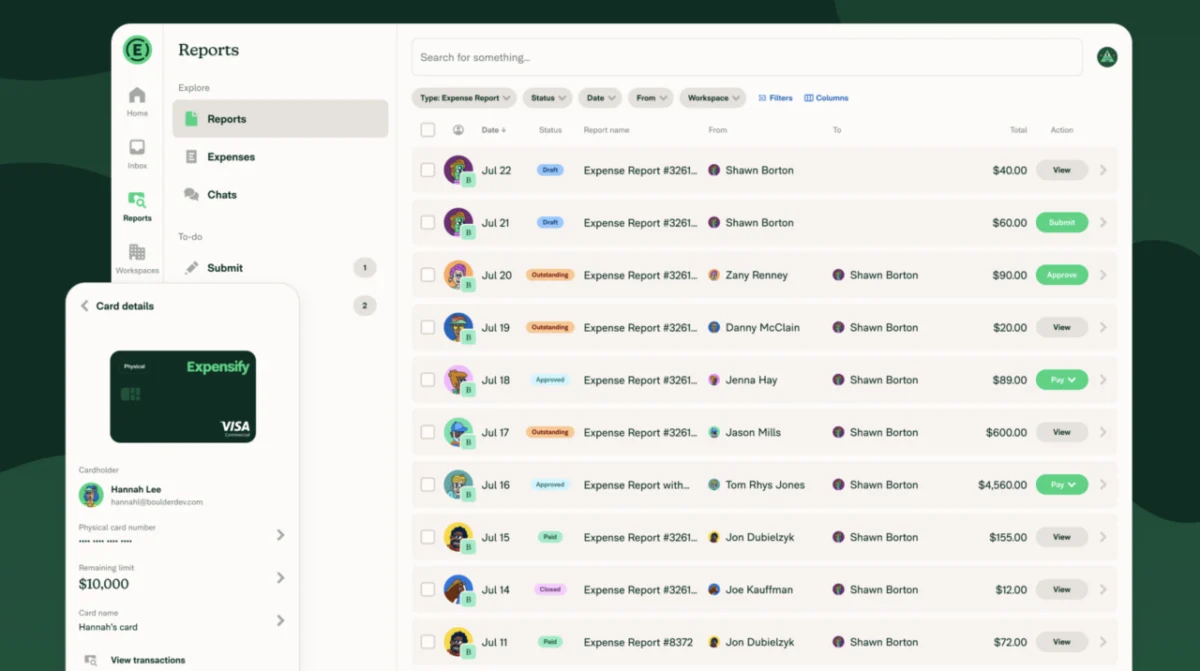
Task: Click the Status column header
Action: click(550, 130)
